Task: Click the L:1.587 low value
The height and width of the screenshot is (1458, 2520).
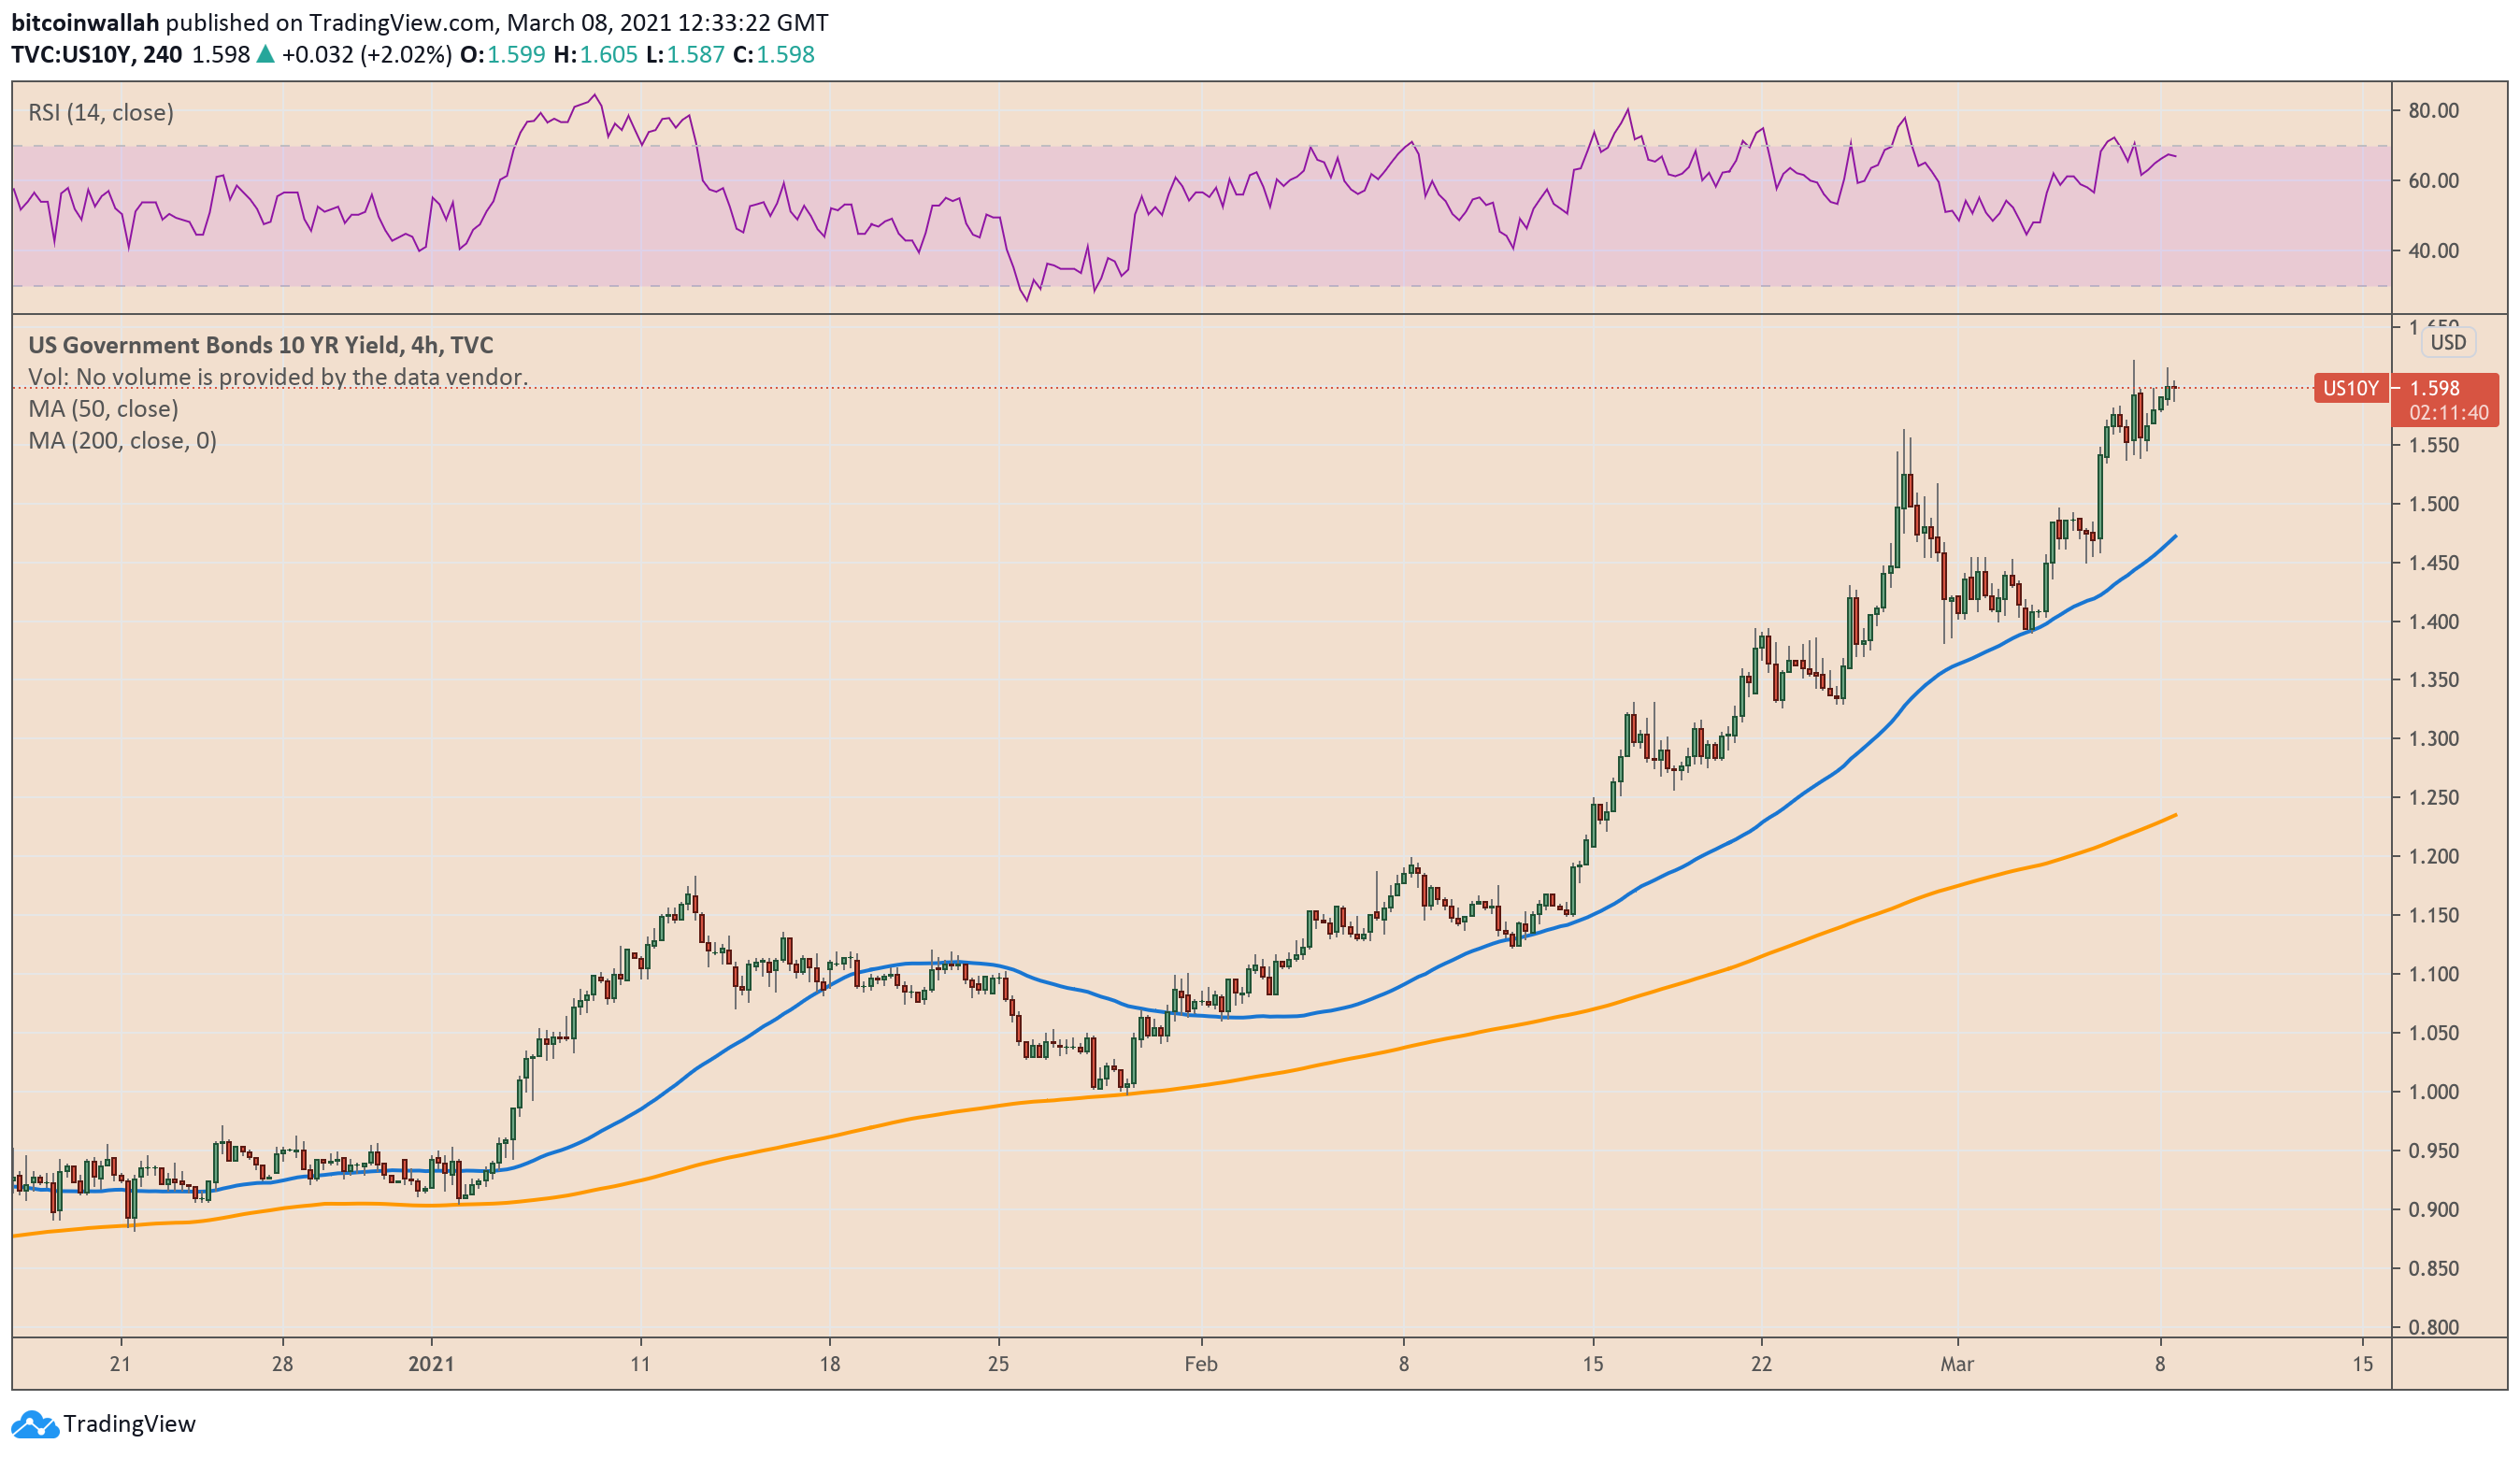Action: 685,54
